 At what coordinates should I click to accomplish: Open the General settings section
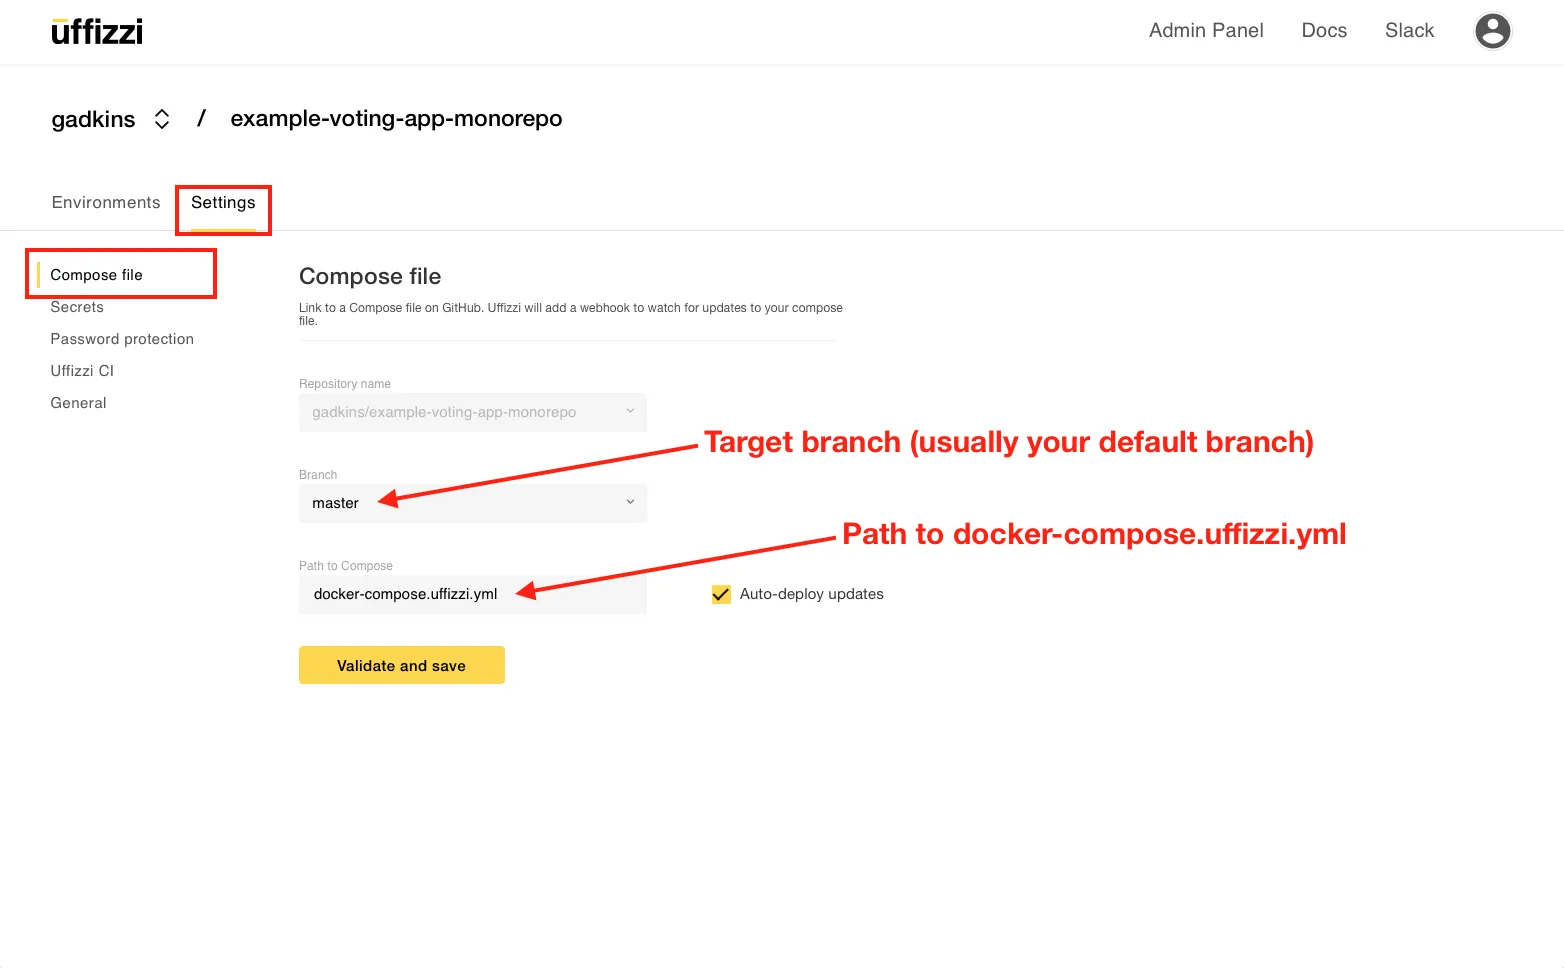click(78, 403)
